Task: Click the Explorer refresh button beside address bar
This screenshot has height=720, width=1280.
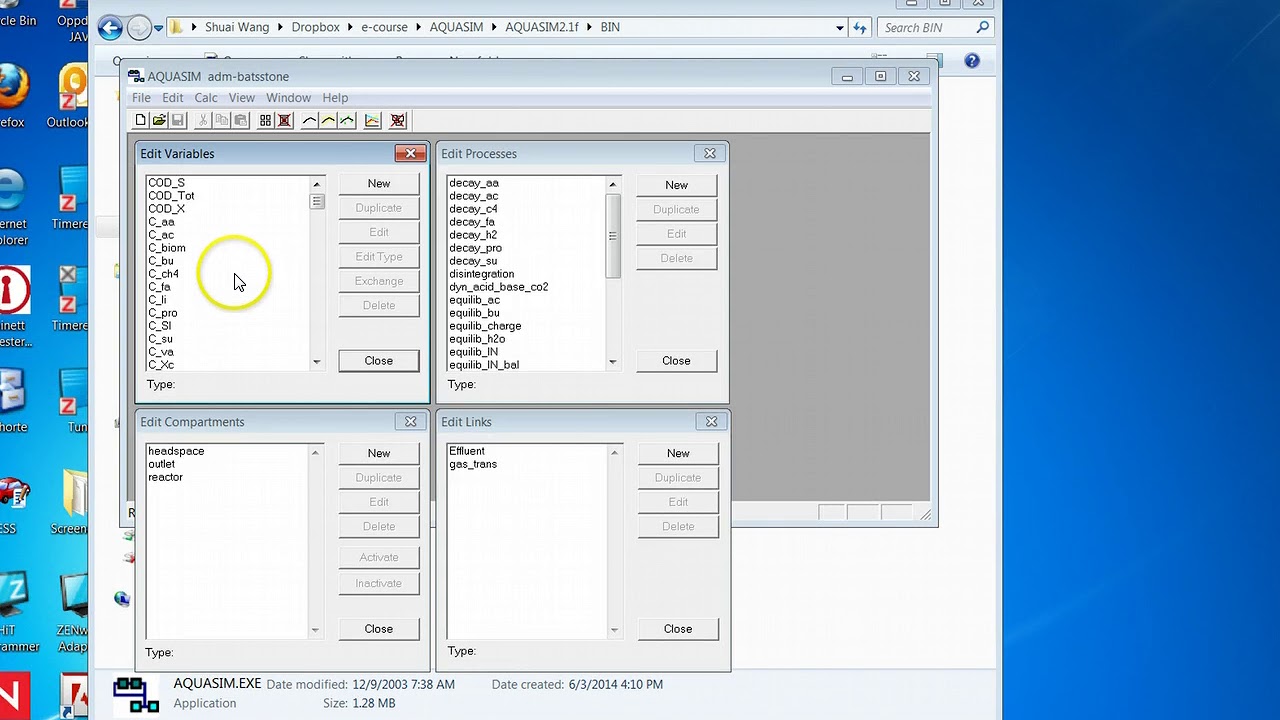Action: click(x=861, y=28)
